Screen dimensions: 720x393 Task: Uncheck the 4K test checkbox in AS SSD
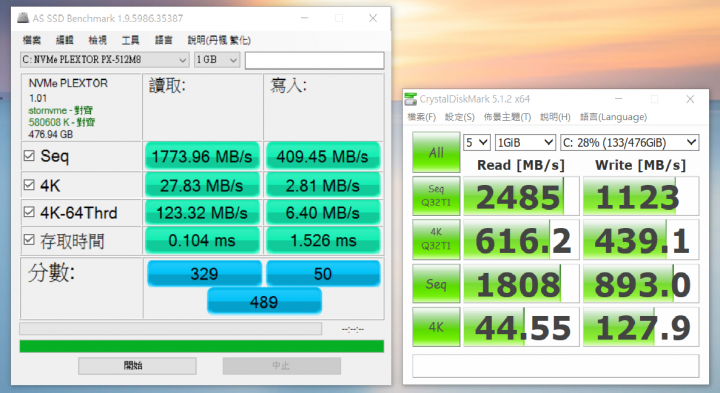[29, 185]
